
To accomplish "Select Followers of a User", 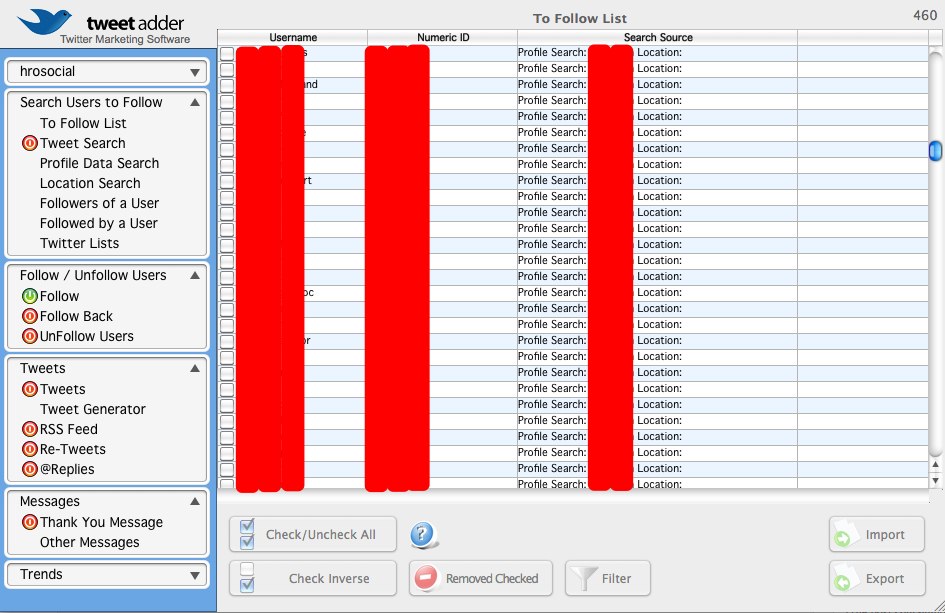I will coord(99,203).
